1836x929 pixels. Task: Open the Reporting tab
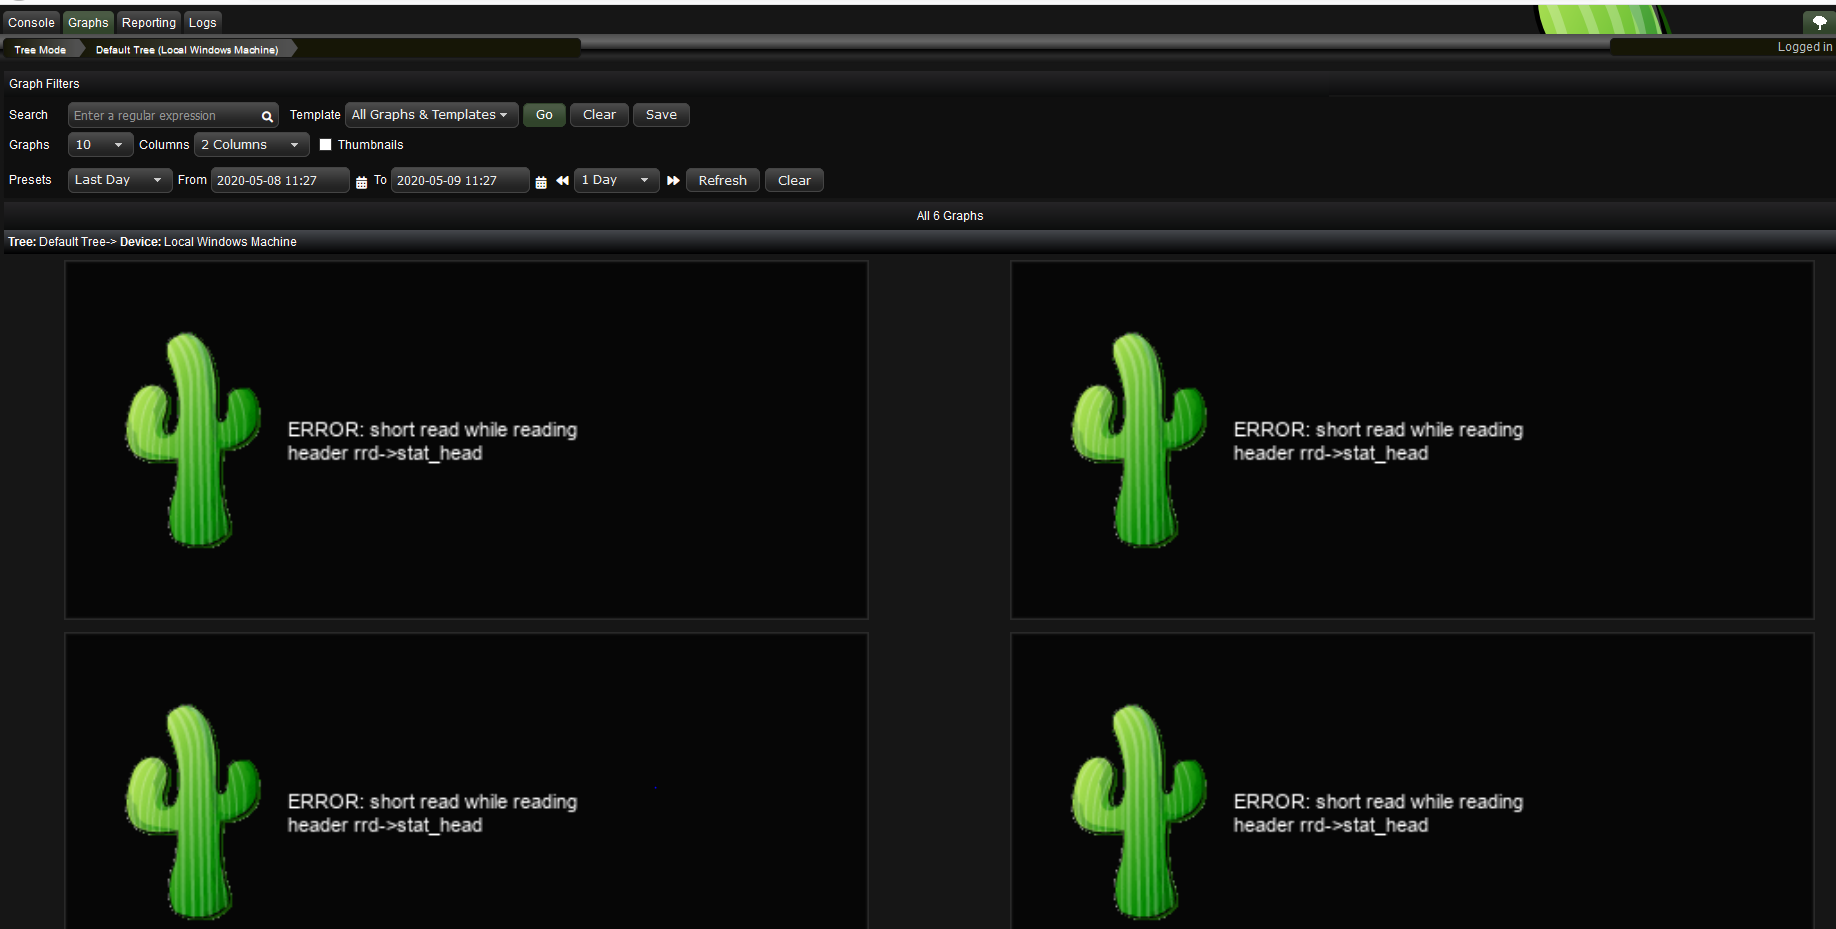click(x=149, y=22)
